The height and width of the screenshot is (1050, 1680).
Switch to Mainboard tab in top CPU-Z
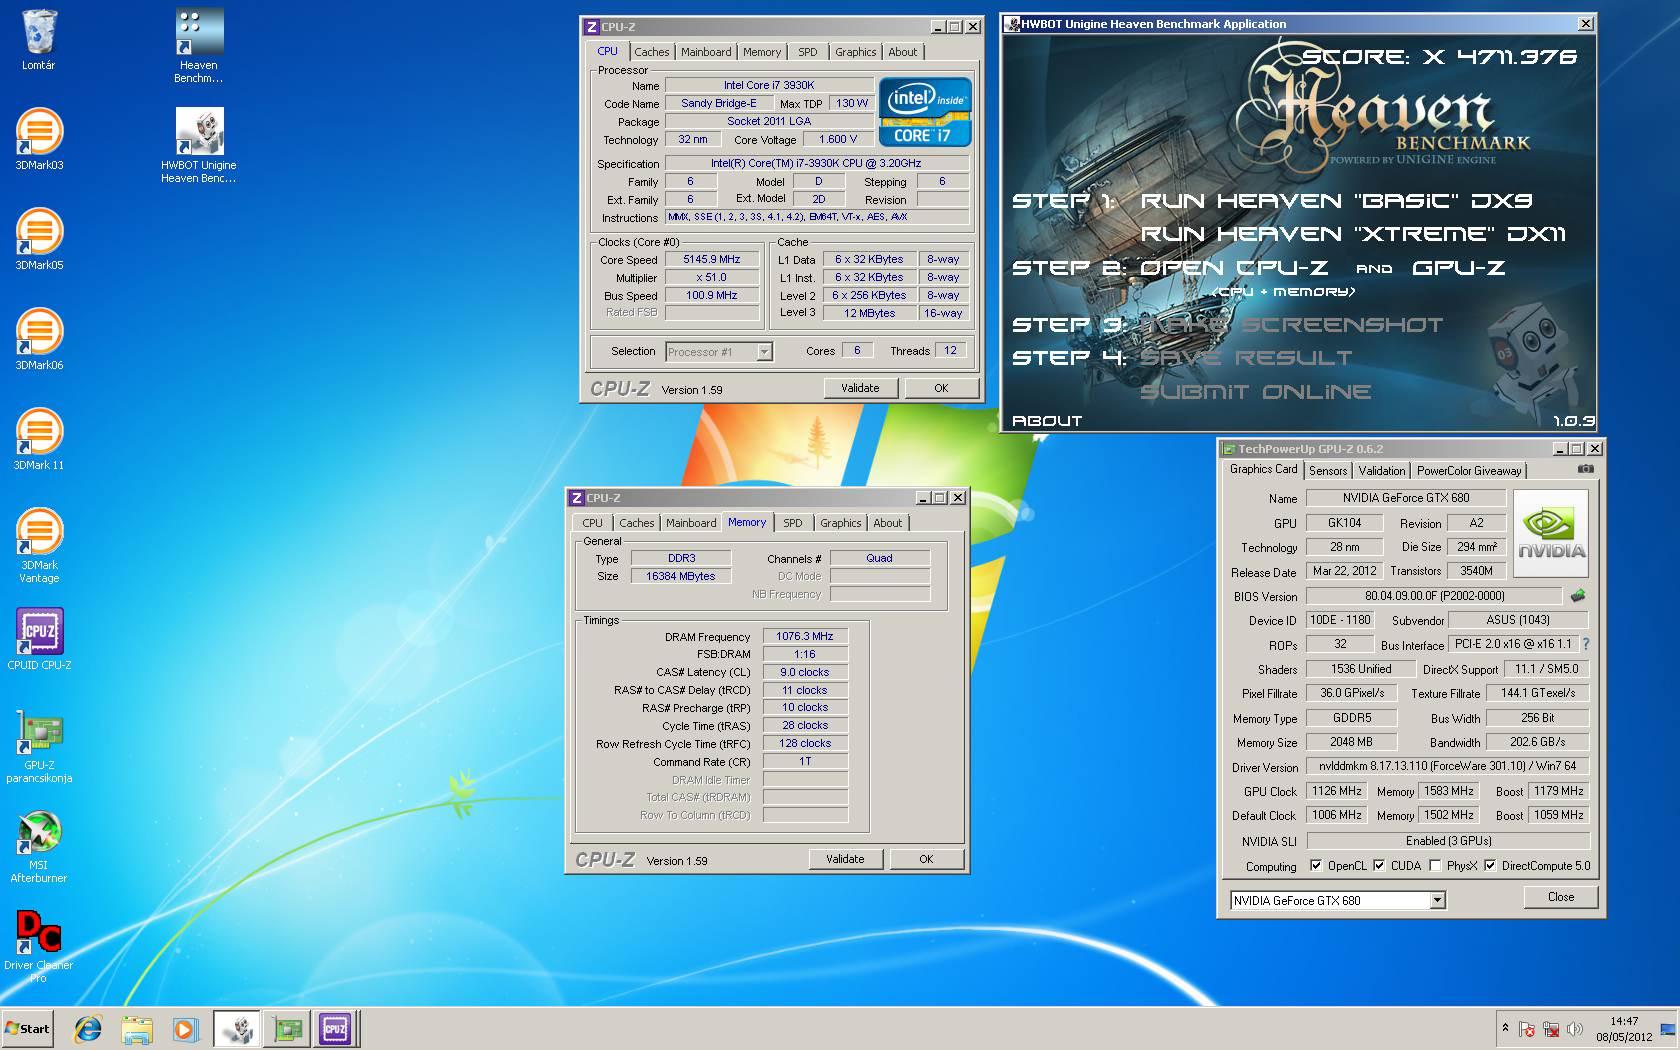706,52
